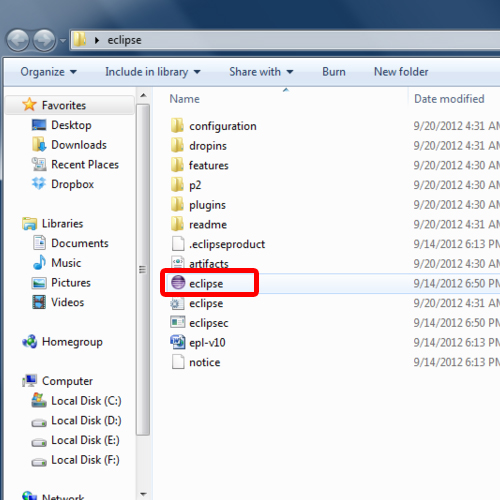Open the Share with dropdown

tap(261, 72)
